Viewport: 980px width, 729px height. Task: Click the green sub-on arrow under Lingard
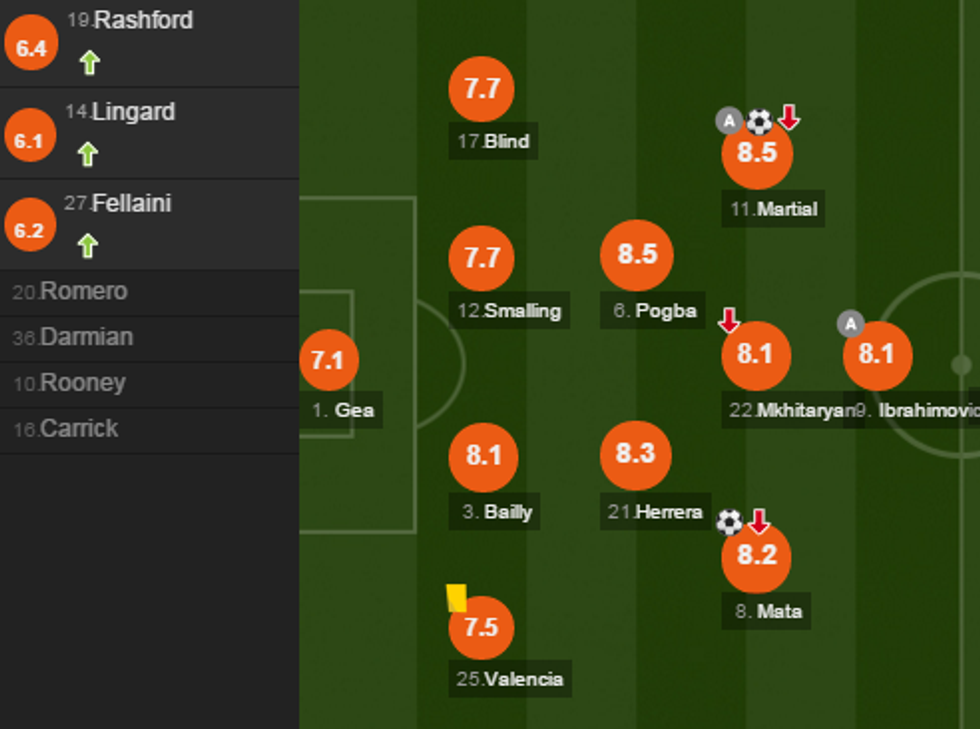[x=88, y=154]
